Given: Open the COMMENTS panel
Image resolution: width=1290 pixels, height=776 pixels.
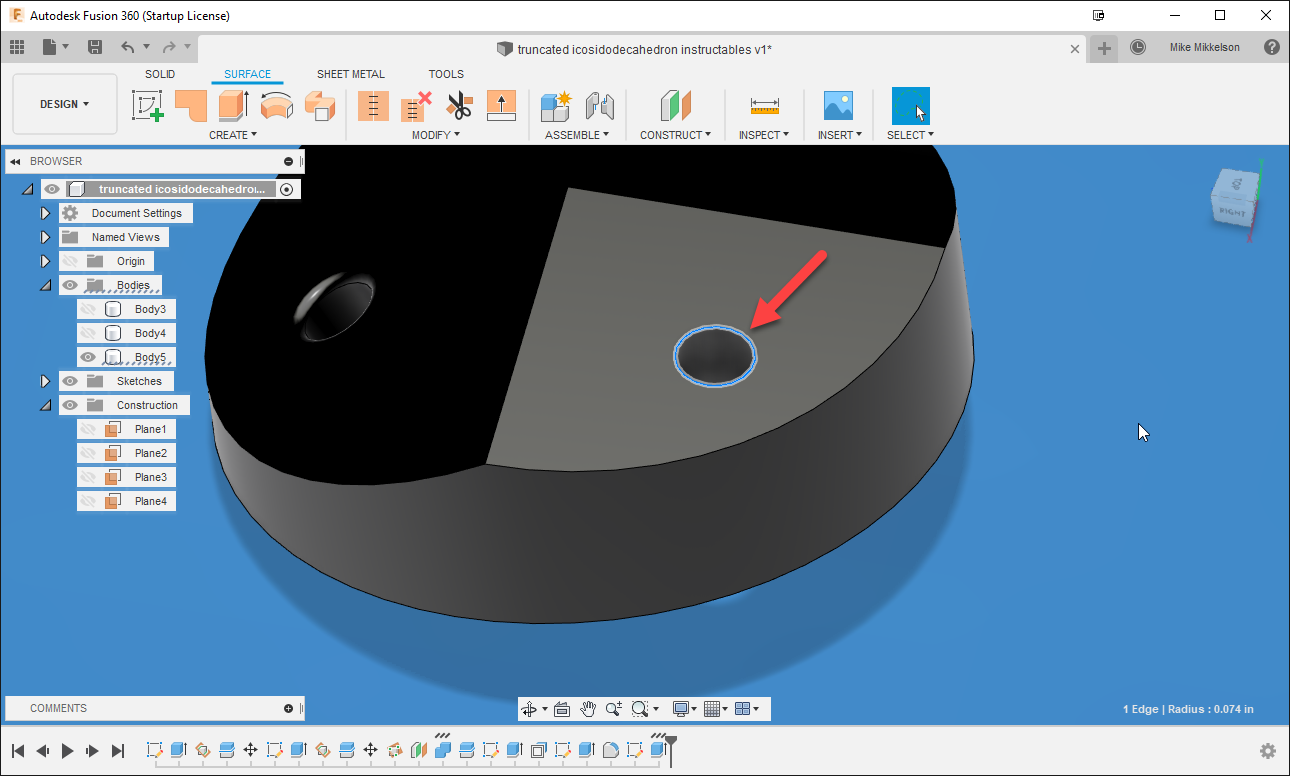Looking at the screenshot, I should pos(58,707).
